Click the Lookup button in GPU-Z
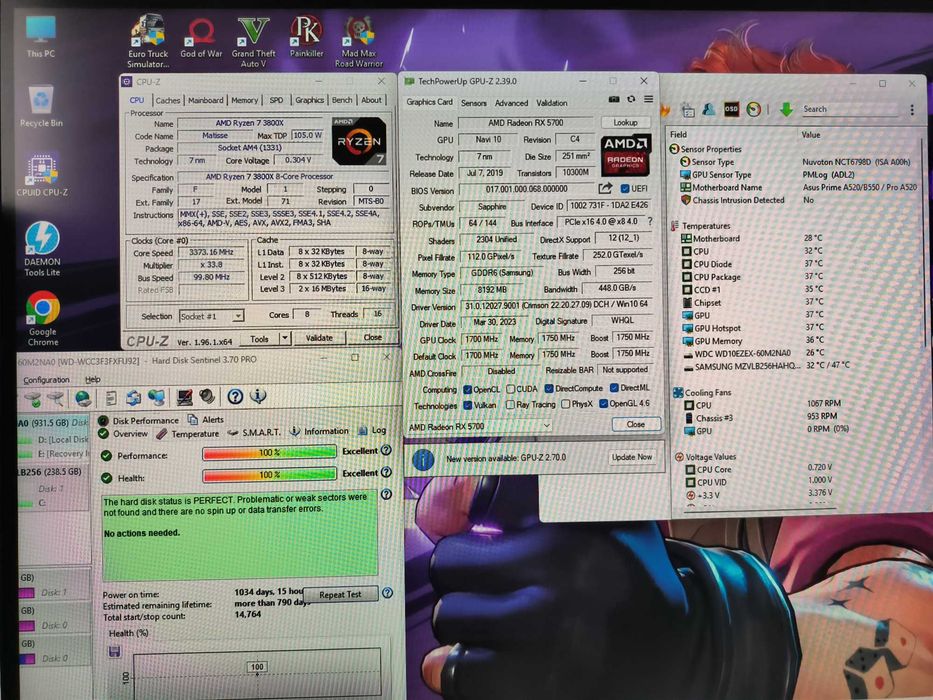The height and width of the screenshot is (700, 933). click(x=625, y=122)
